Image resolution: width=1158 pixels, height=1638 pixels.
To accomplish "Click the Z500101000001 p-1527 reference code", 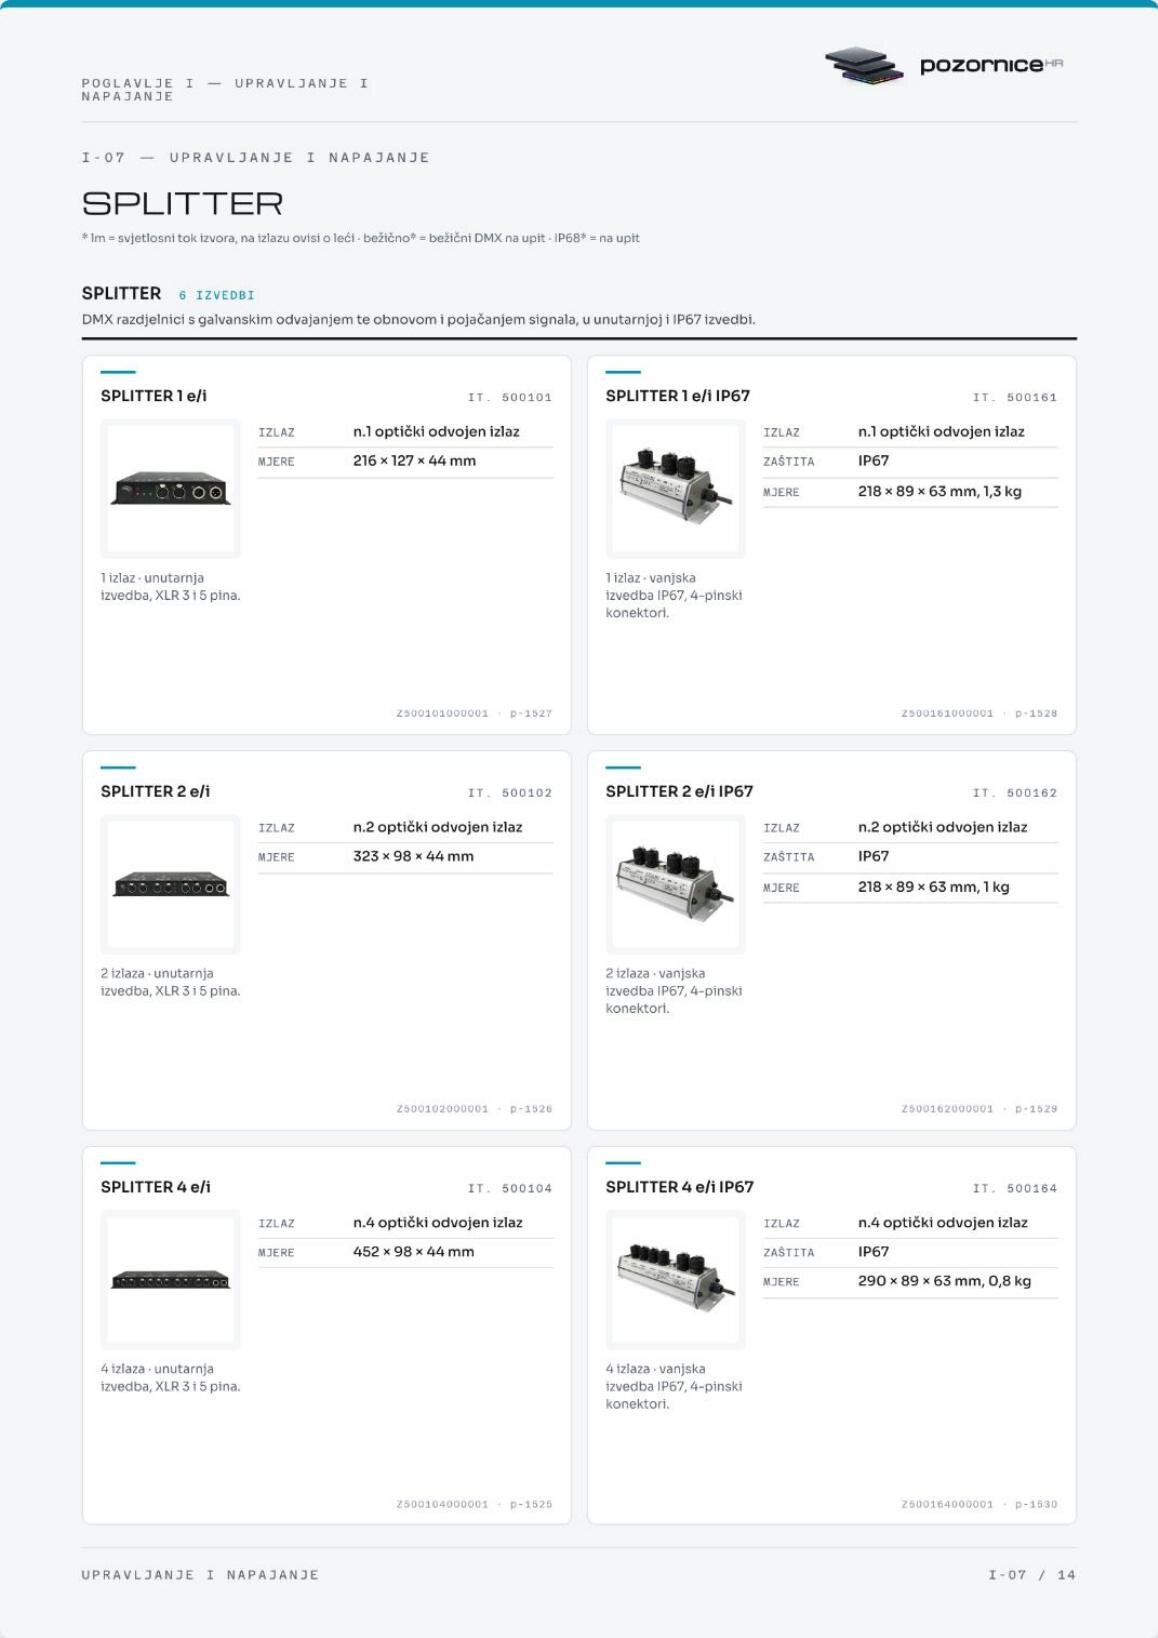I will (x=474, y=713).
